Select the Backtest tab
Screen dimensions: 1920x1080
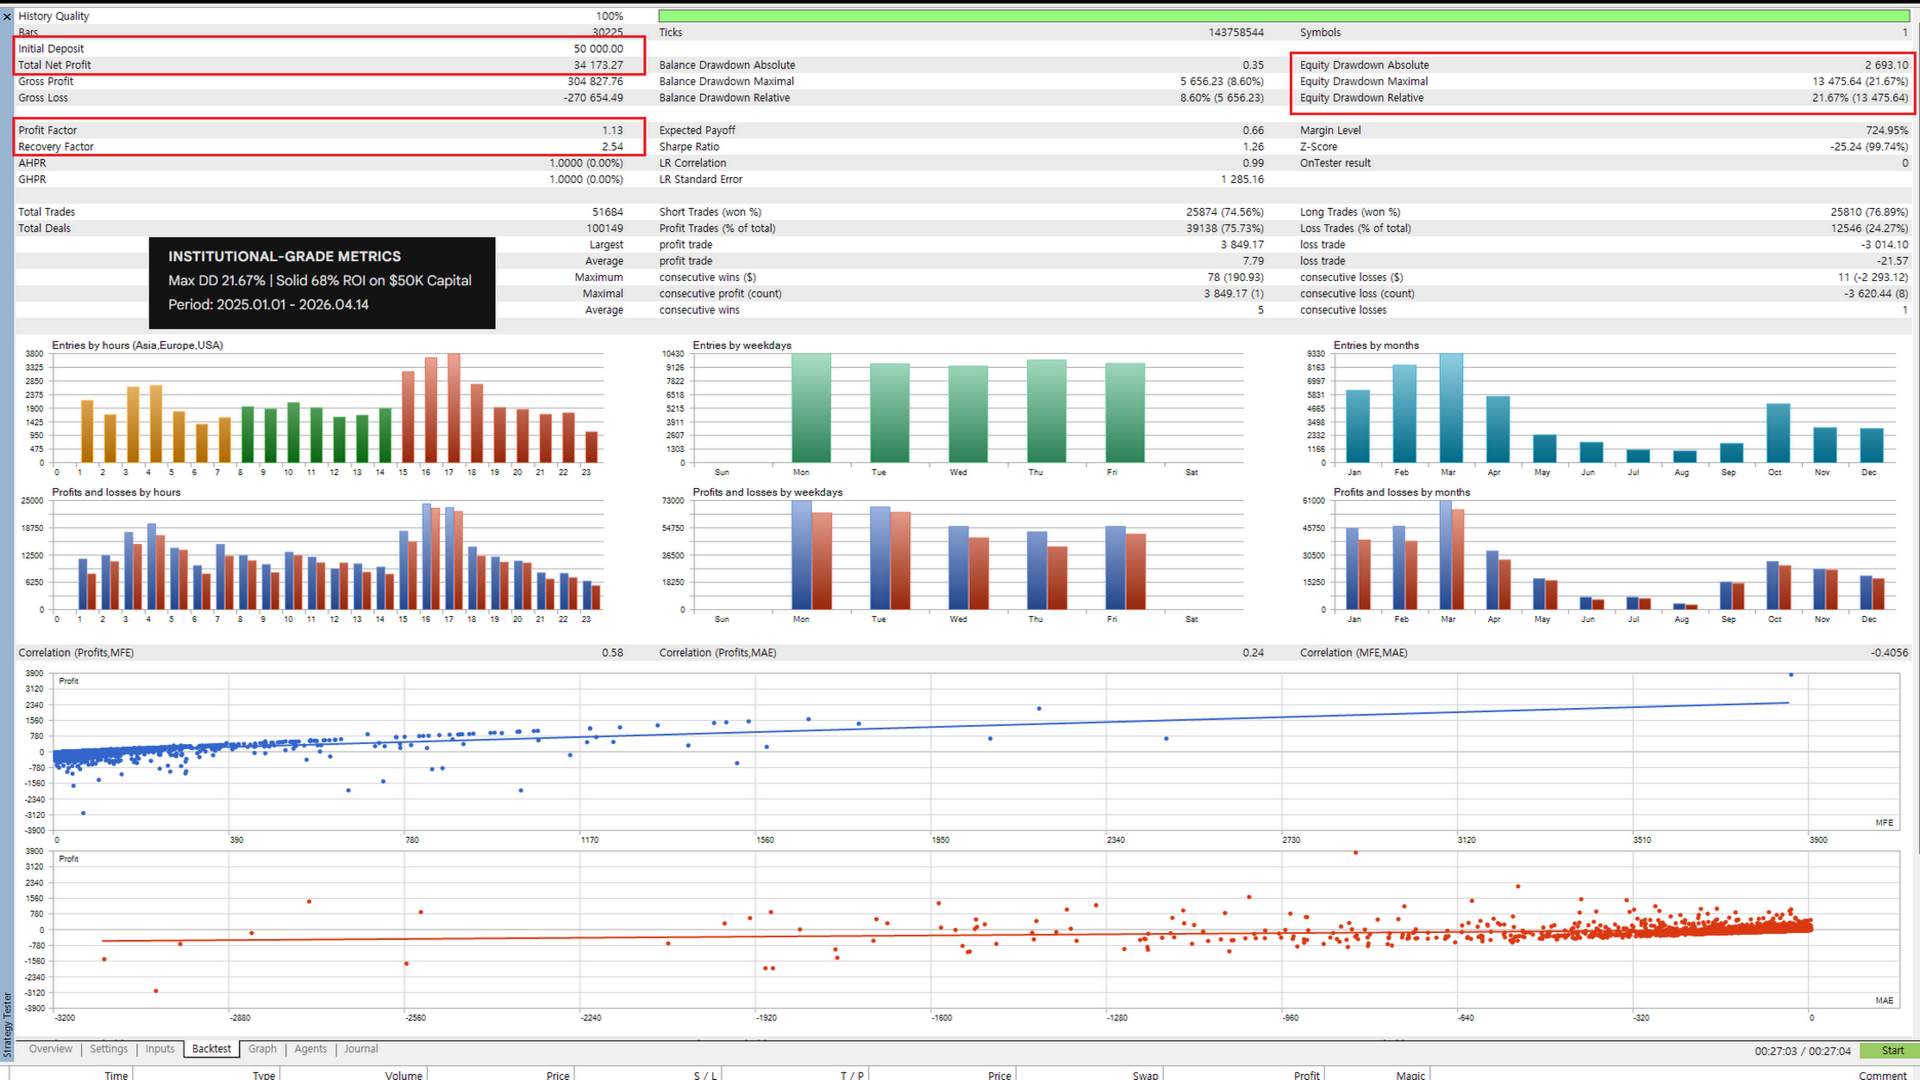(x=211, y=1049)
